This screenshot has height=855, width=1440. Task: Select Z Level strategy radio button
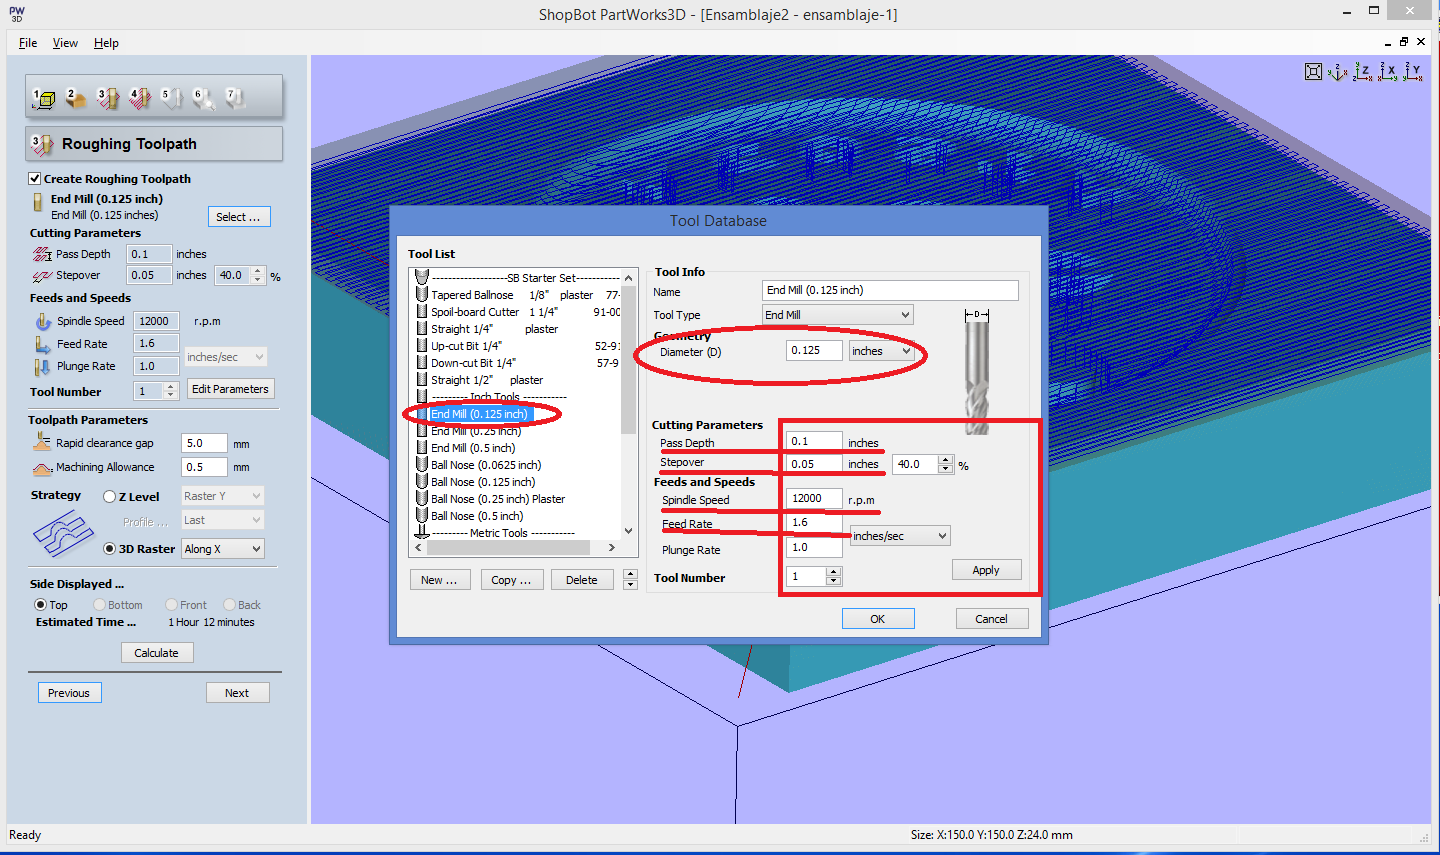110,496
